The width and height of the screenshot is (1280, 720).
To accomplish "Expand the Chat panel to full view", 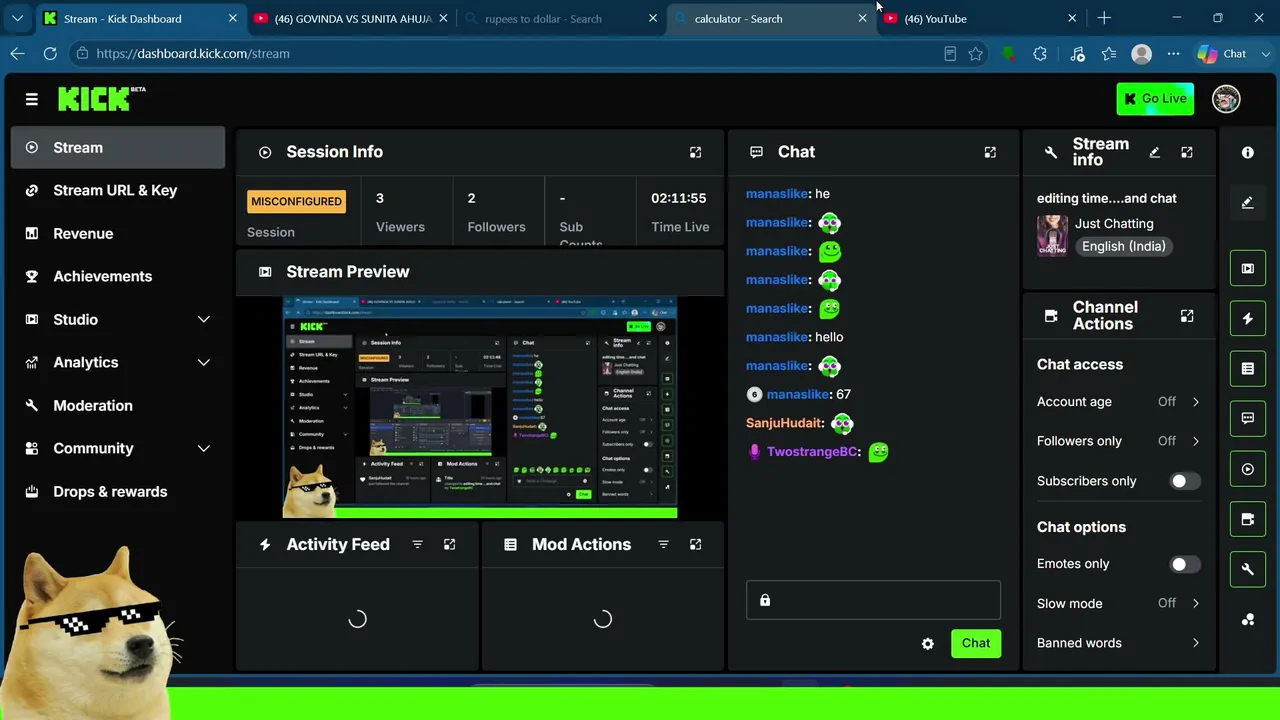I will 990,152.
